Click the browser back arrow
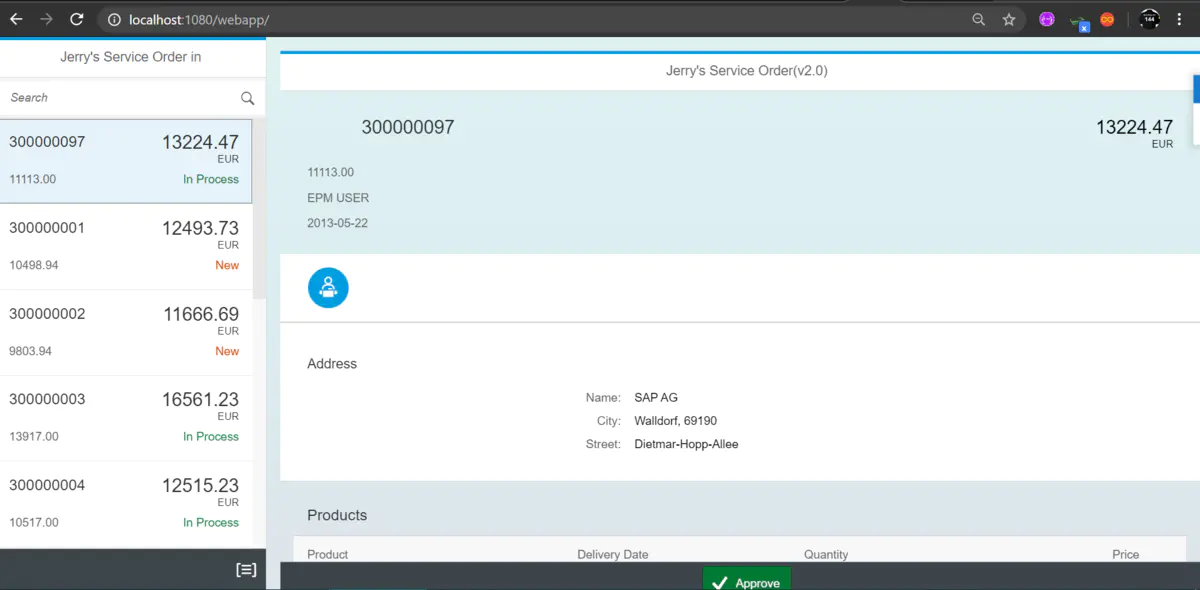1200x590 pixels. pyautogui.click(x=18, y=19)
